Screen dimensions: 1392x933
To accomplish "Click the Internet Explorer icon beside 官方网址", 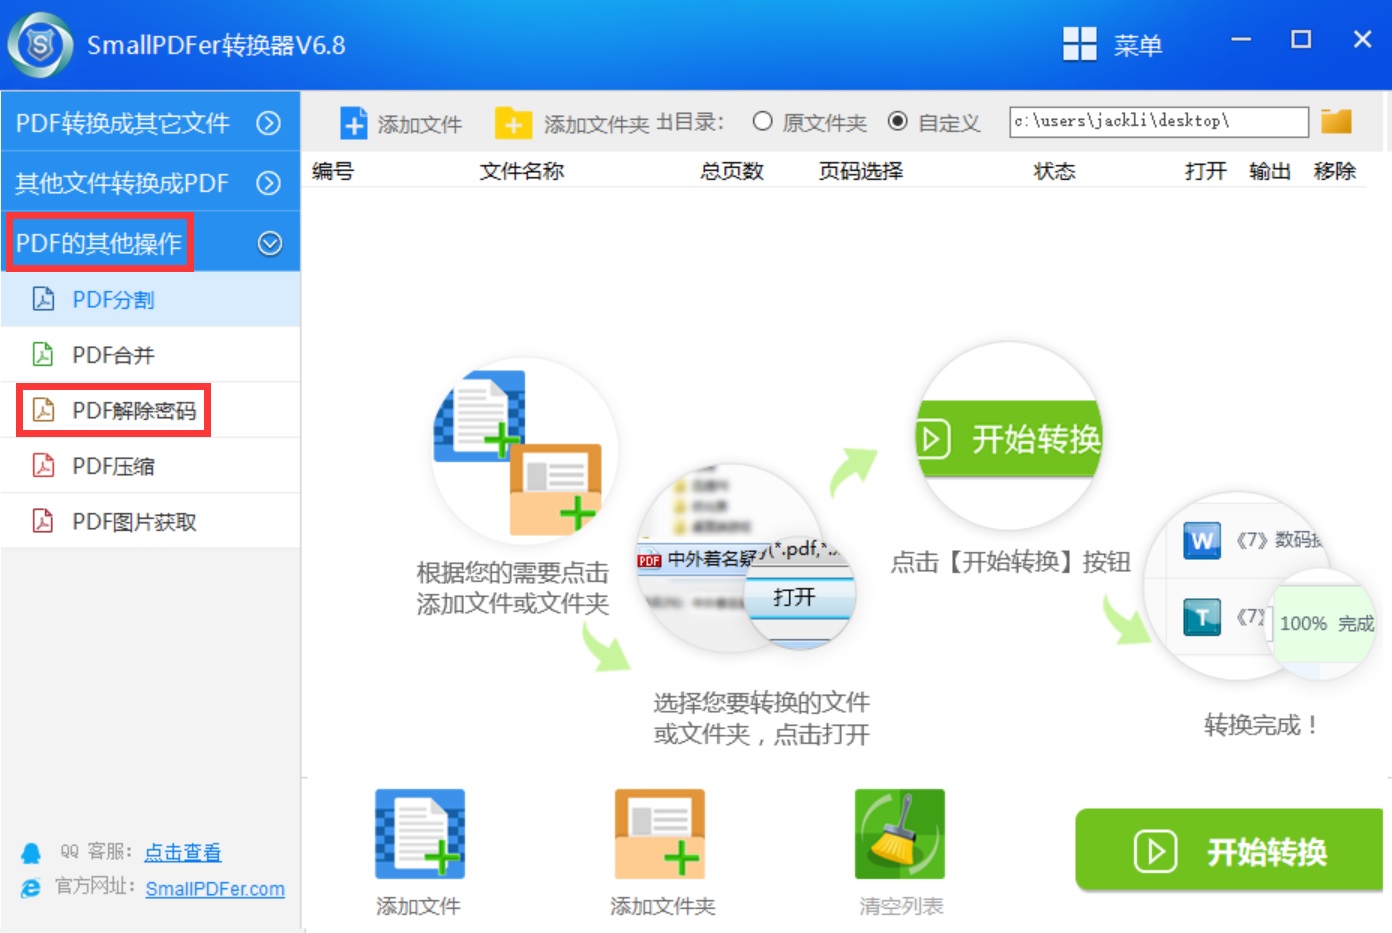I will pos(31,888).
